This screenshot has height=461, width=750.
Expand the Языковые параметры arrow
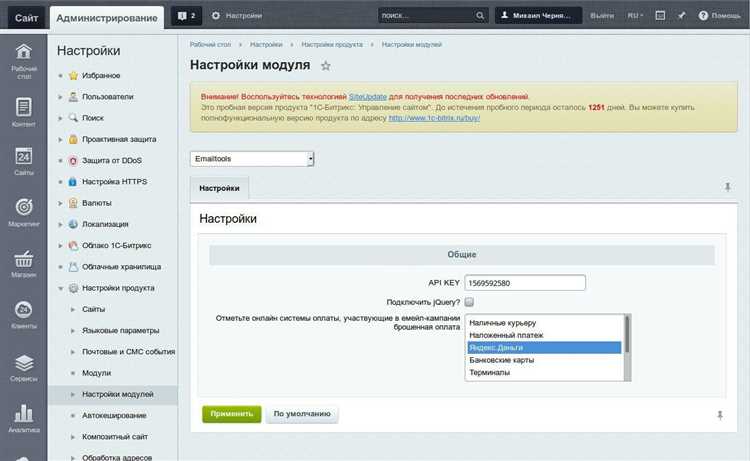pyautogui.click(x=73, y=331)
